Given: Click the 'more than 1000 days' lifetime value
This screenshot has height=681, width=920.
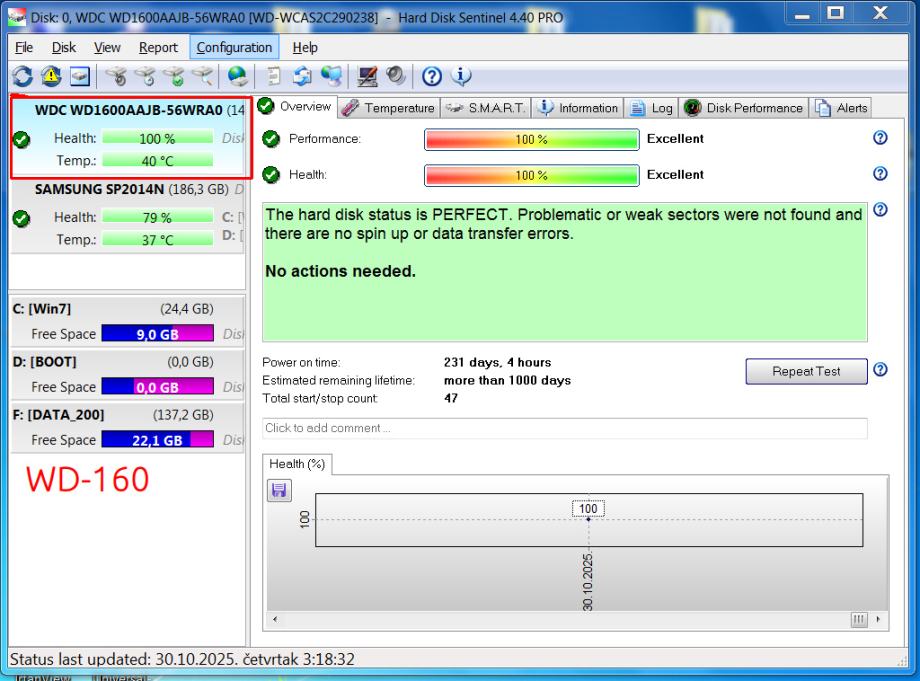Looking at the screenshot, I should [x=508, y=380].
